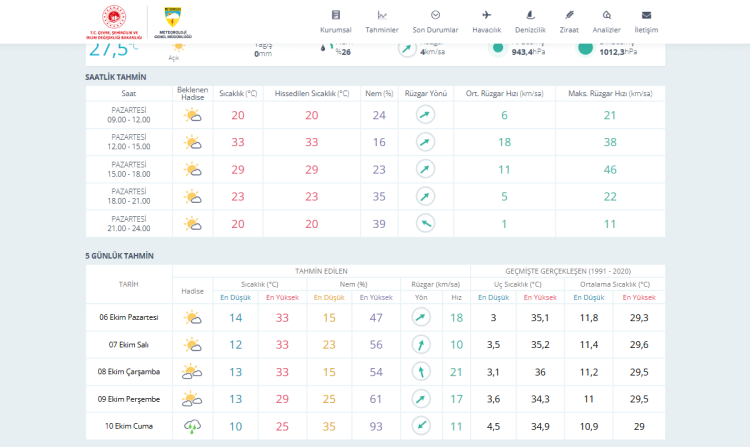Click the Meteoroloji Genel Müdürlüğü logo
The width and height of the screenshot is (750, 447).
point(172,22)
